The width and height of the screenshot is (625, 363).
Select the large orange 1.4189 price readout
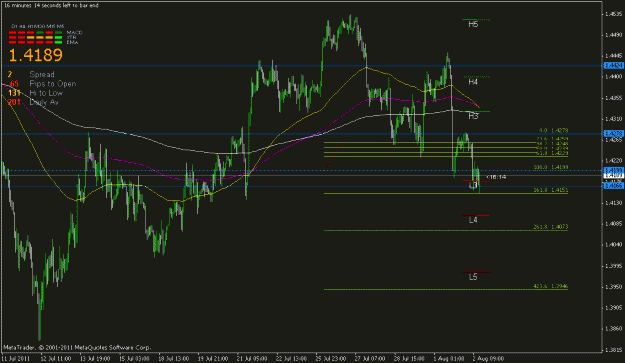(35, 55)
